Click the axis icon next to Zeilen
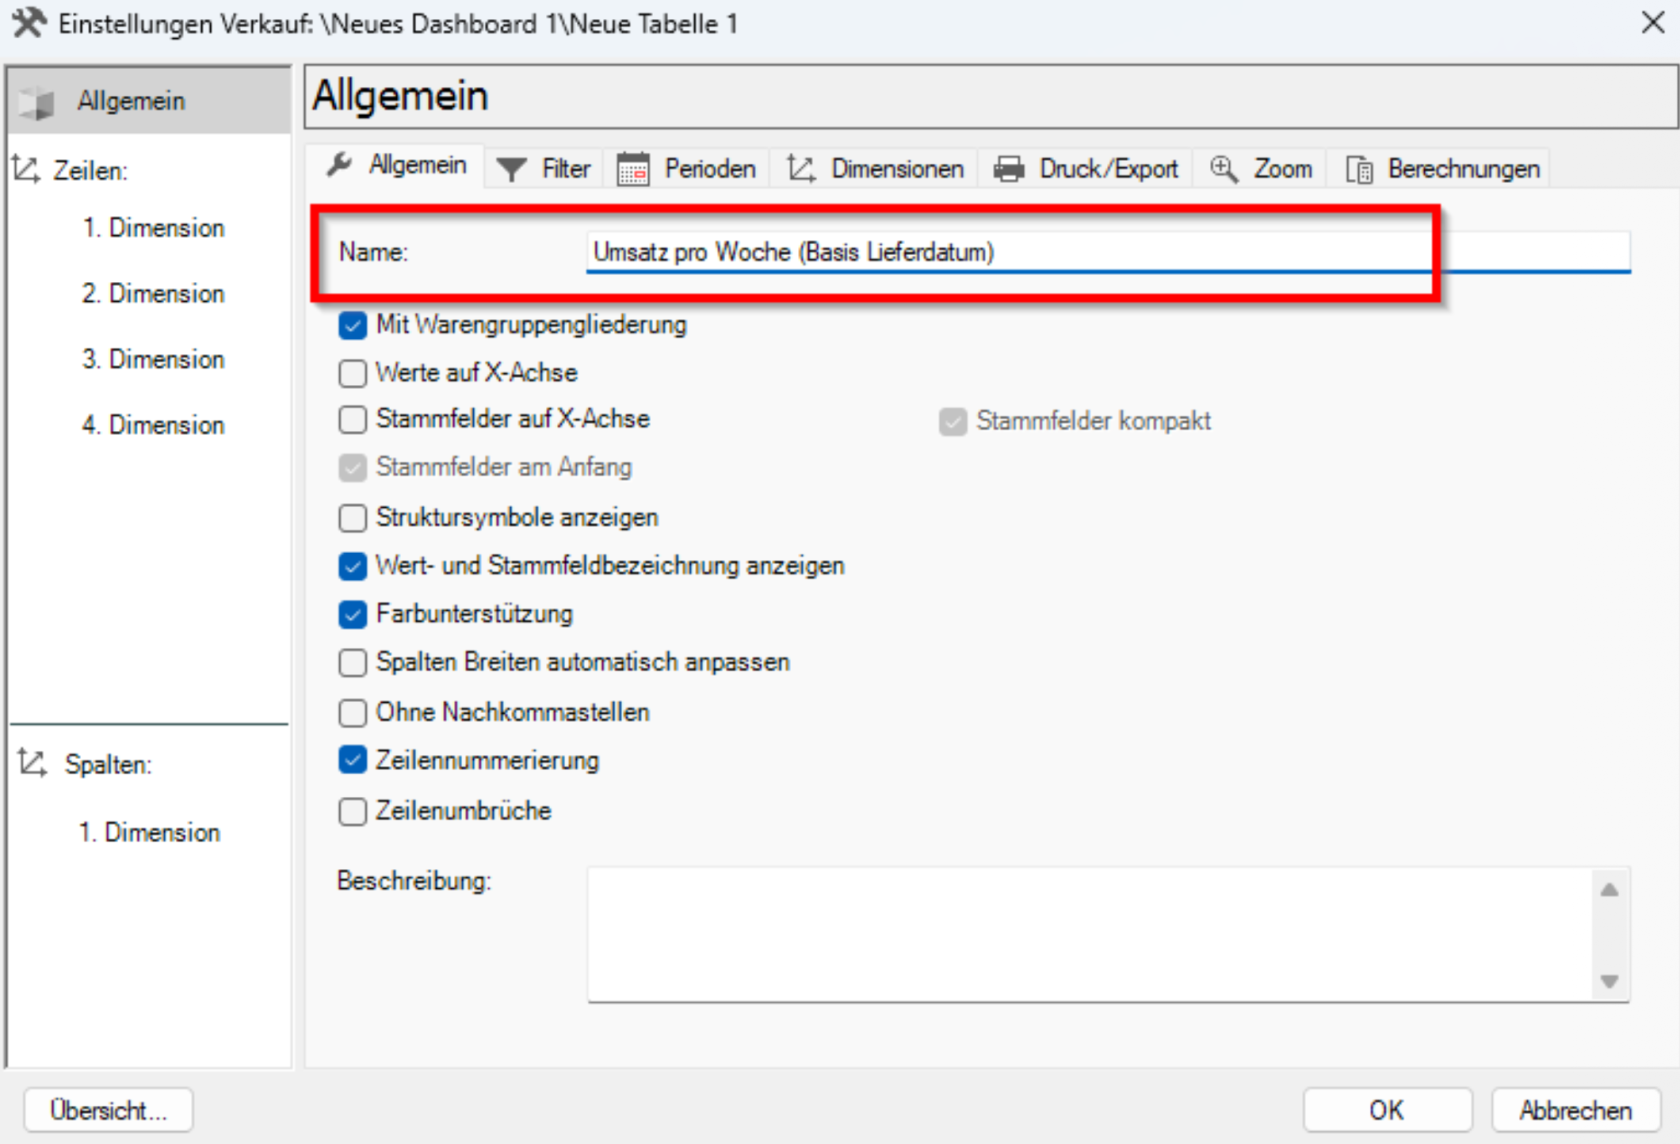The image size is (1680, 1144). pos(26,169)
